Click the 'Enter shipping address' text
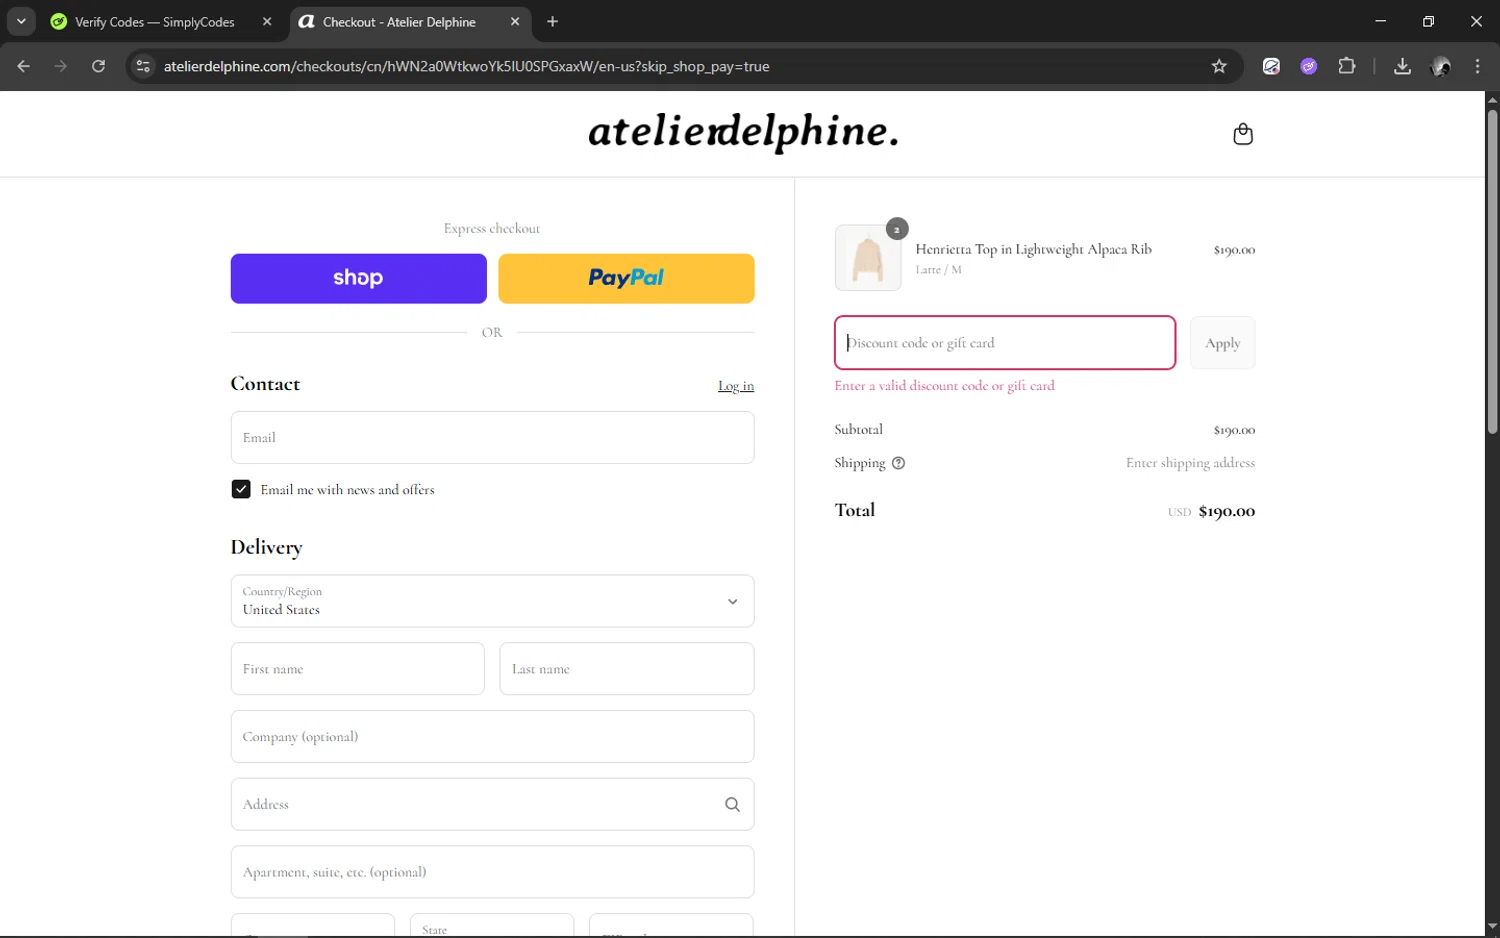 [1190, 463]
